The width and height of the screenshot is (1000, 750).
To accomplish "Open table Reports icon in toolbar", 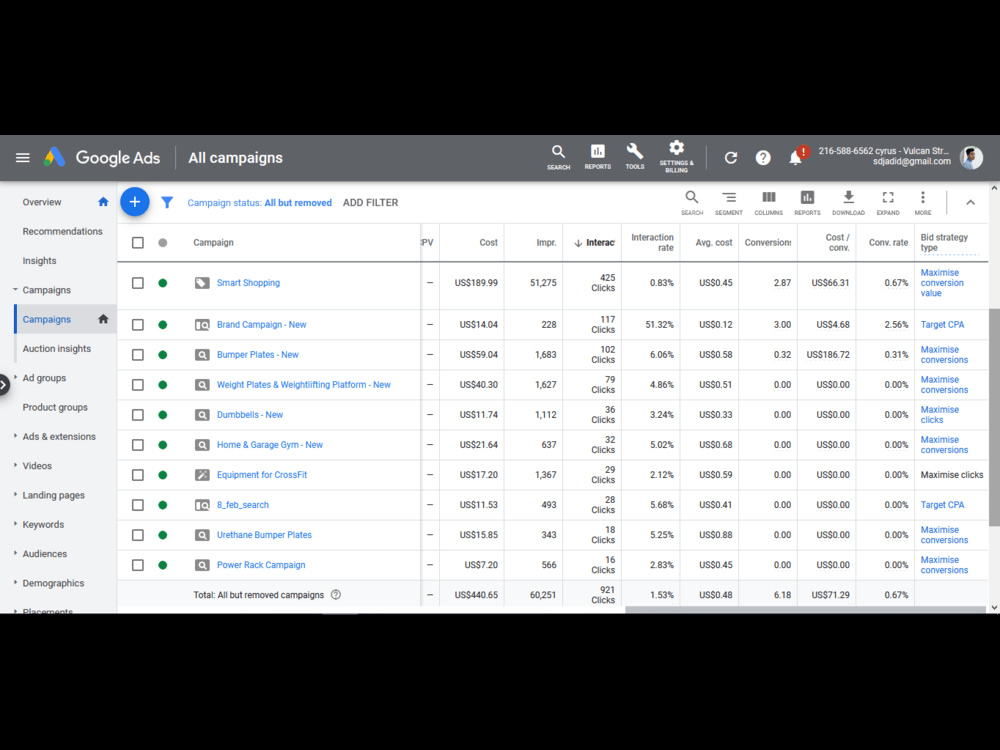I will point(807,203).
